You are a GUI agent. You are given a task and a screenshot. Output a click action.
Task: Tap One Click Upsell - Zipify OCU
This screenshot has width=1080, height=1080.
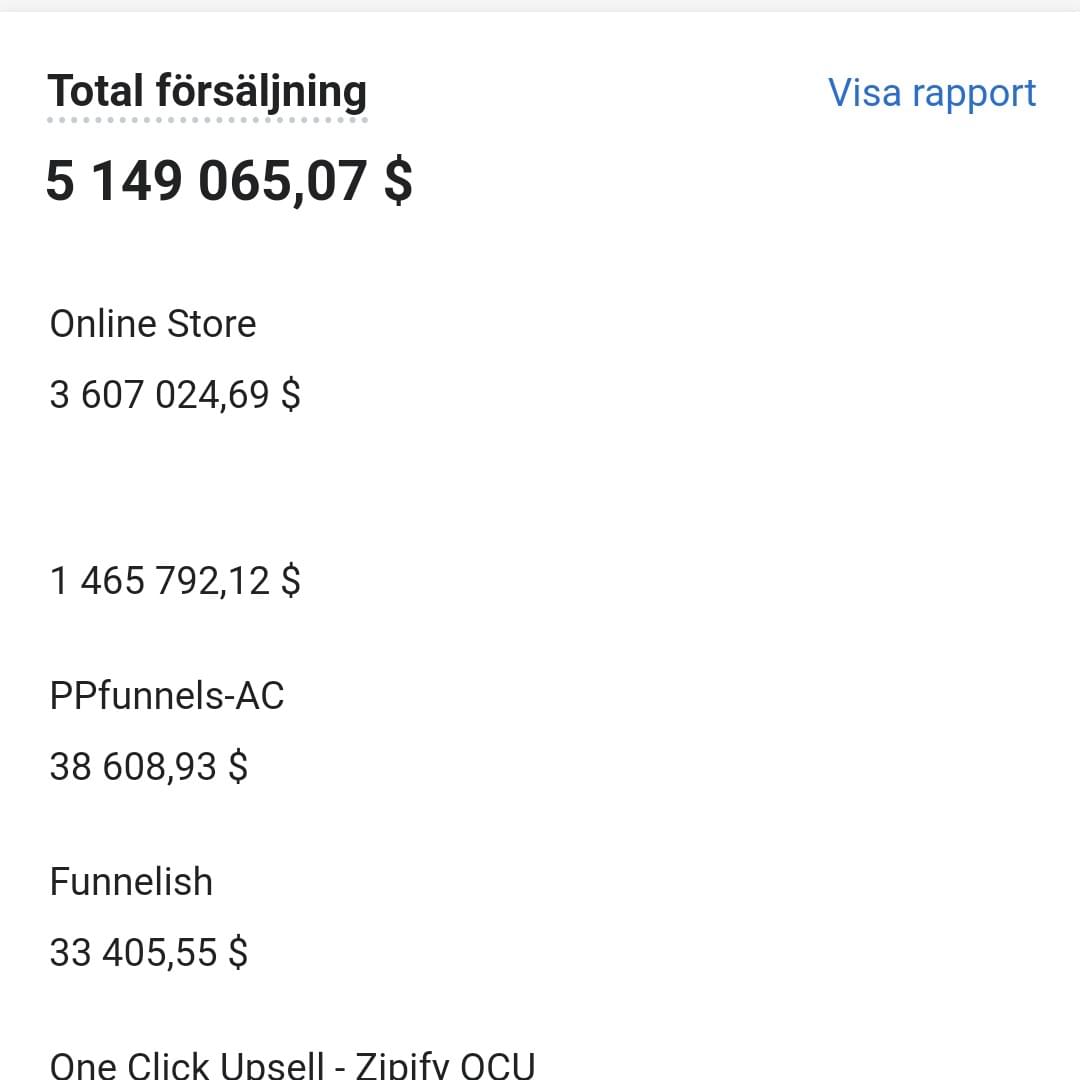292,1064
